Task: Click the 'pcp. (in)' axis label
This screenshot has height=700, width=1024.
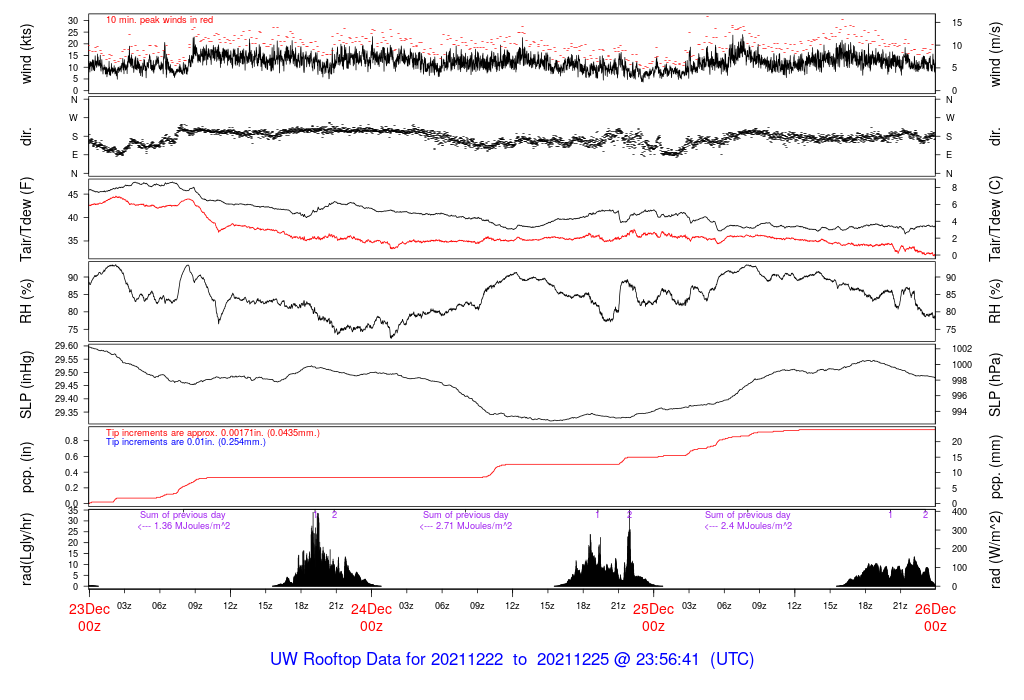Action: 26,468
